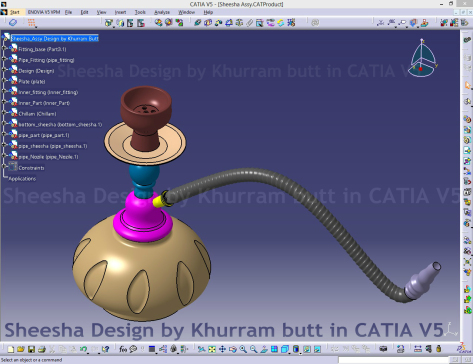Toggle the Hide/Show icon

click(x=307, y=349)
